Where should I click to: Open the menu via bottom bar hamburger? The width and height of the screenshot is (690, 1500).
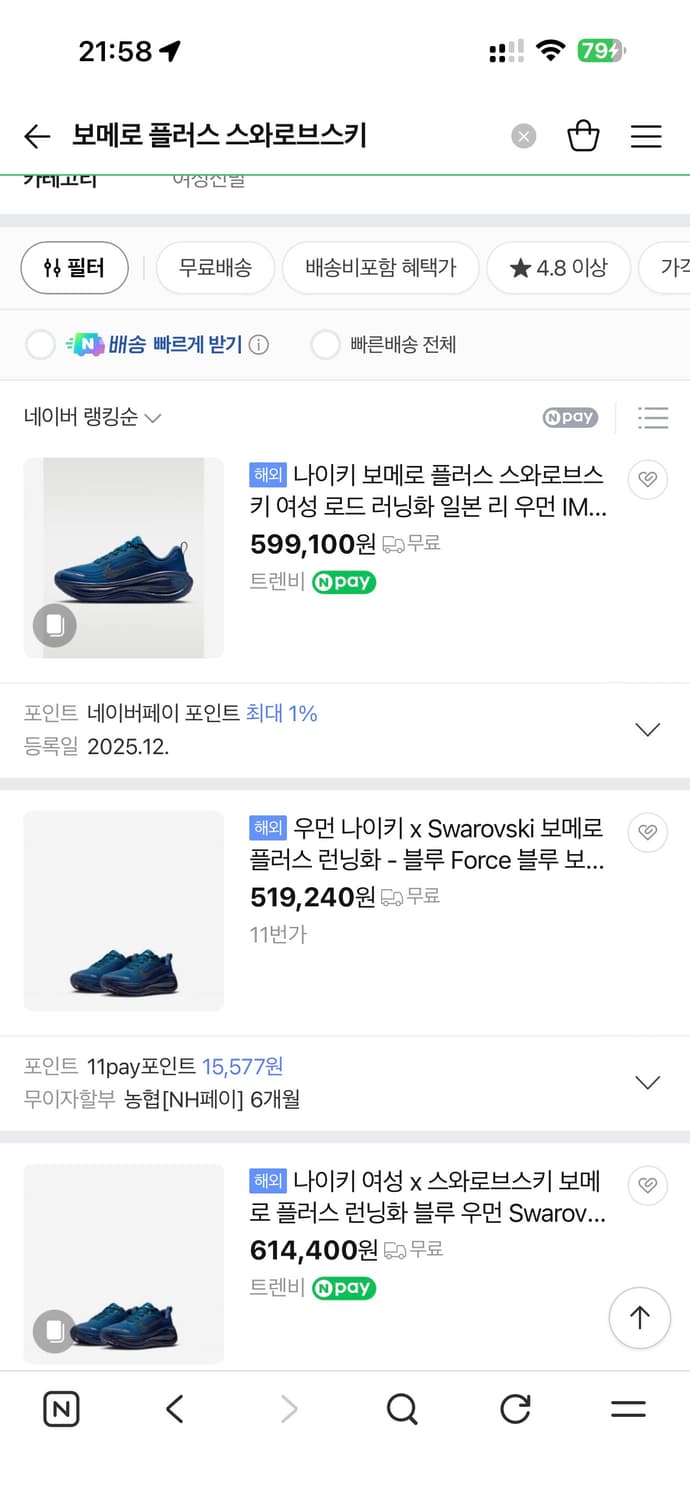click(628, 1409)
